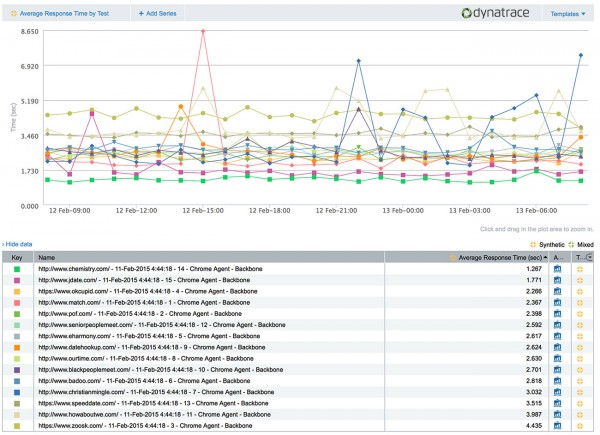Open chart icon for blackpeoplemeet.com row
The height and width of the screenshot is (435, 600).
coord(558,370)
